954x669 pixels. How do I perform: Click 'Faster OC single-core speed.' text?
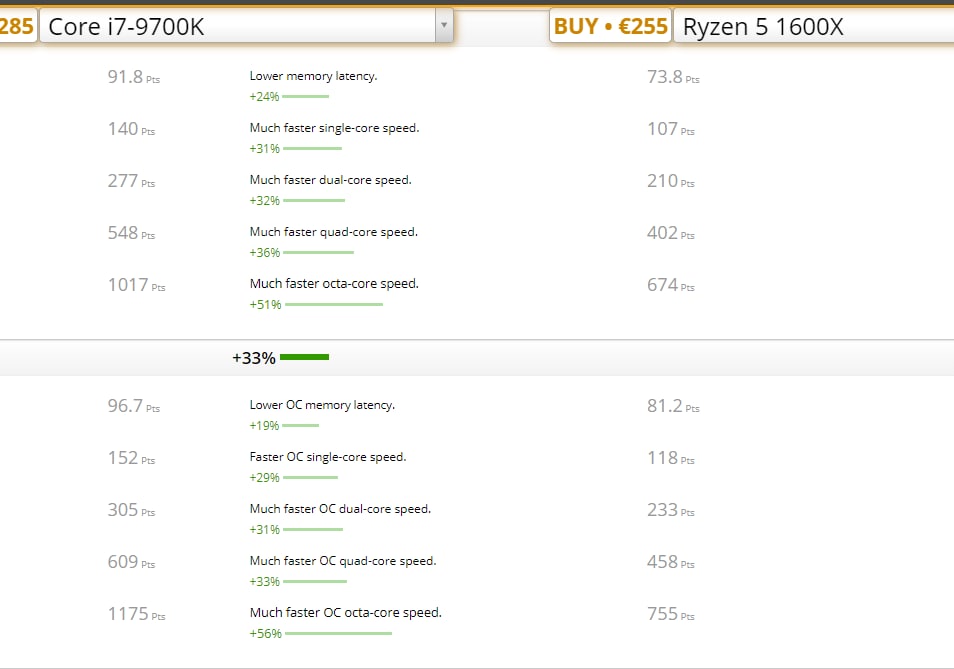[327, 457]
